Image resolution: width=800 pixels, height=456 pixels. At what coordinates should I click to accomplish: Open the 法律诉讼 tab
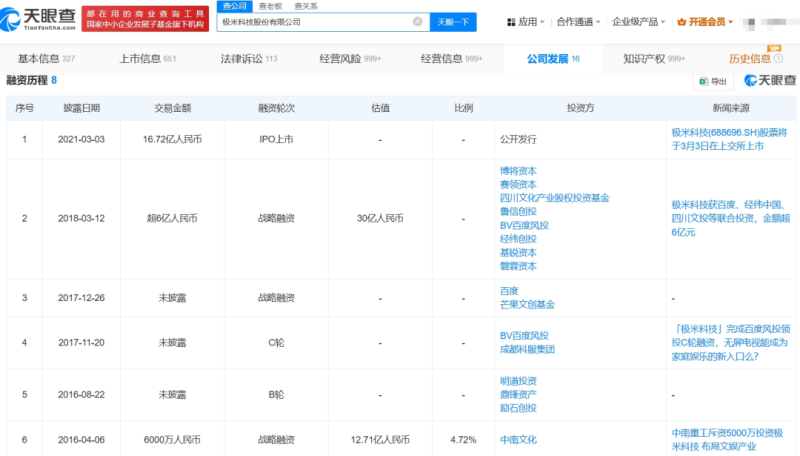248,59
